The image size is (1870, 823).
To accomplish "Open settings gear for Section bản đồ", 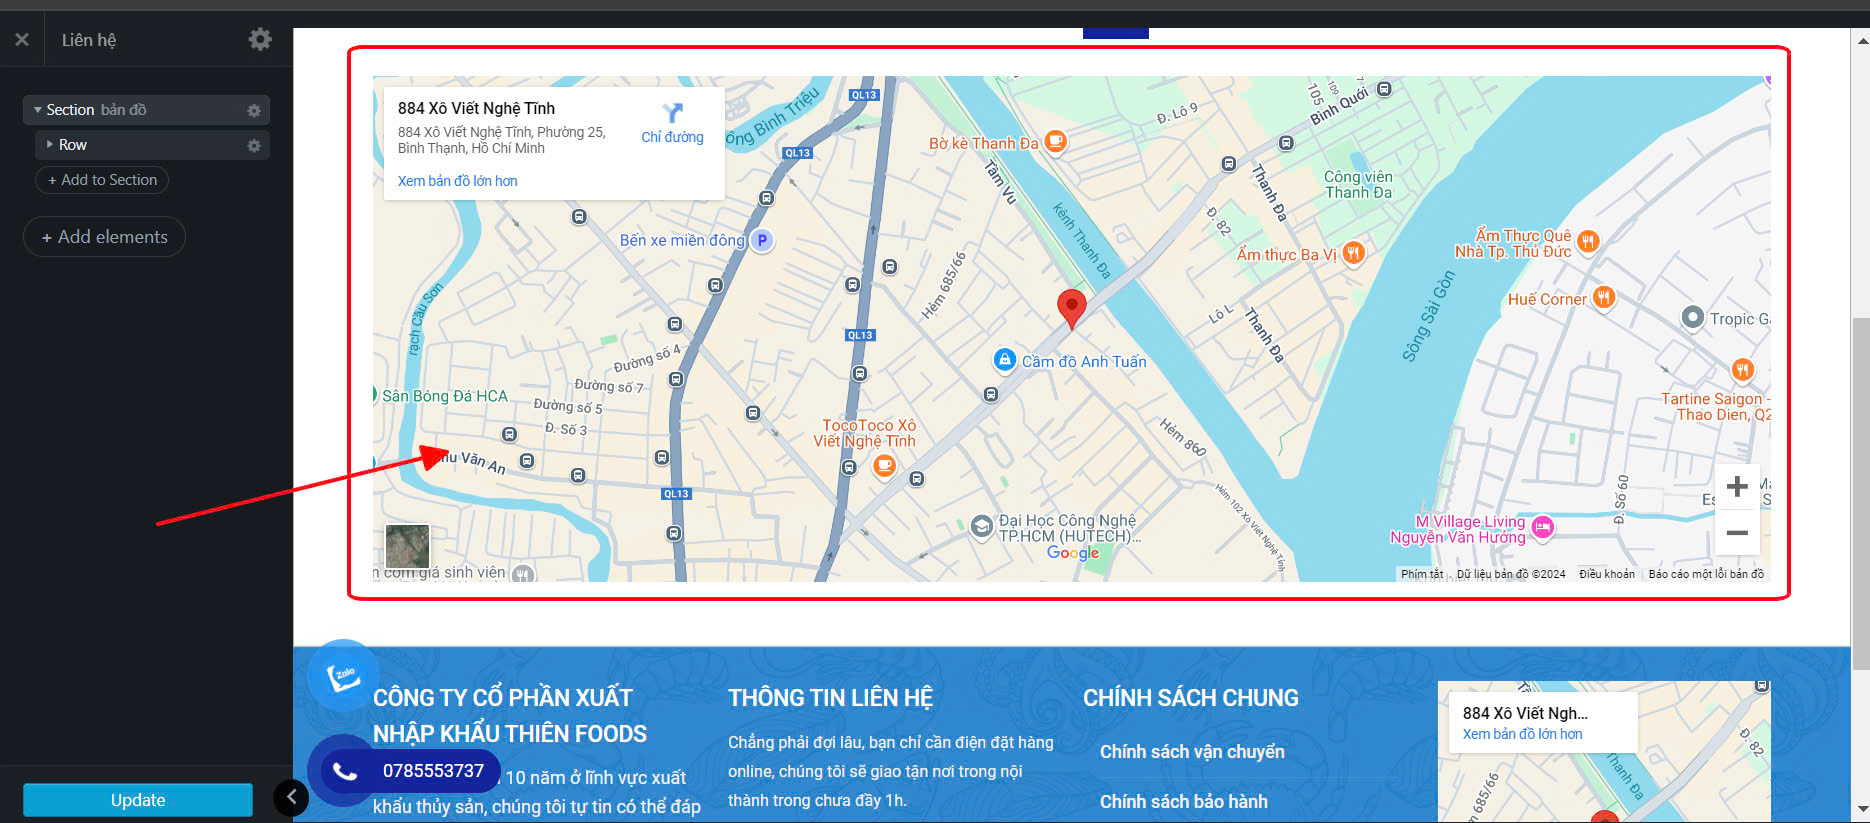I will point(254,110).
